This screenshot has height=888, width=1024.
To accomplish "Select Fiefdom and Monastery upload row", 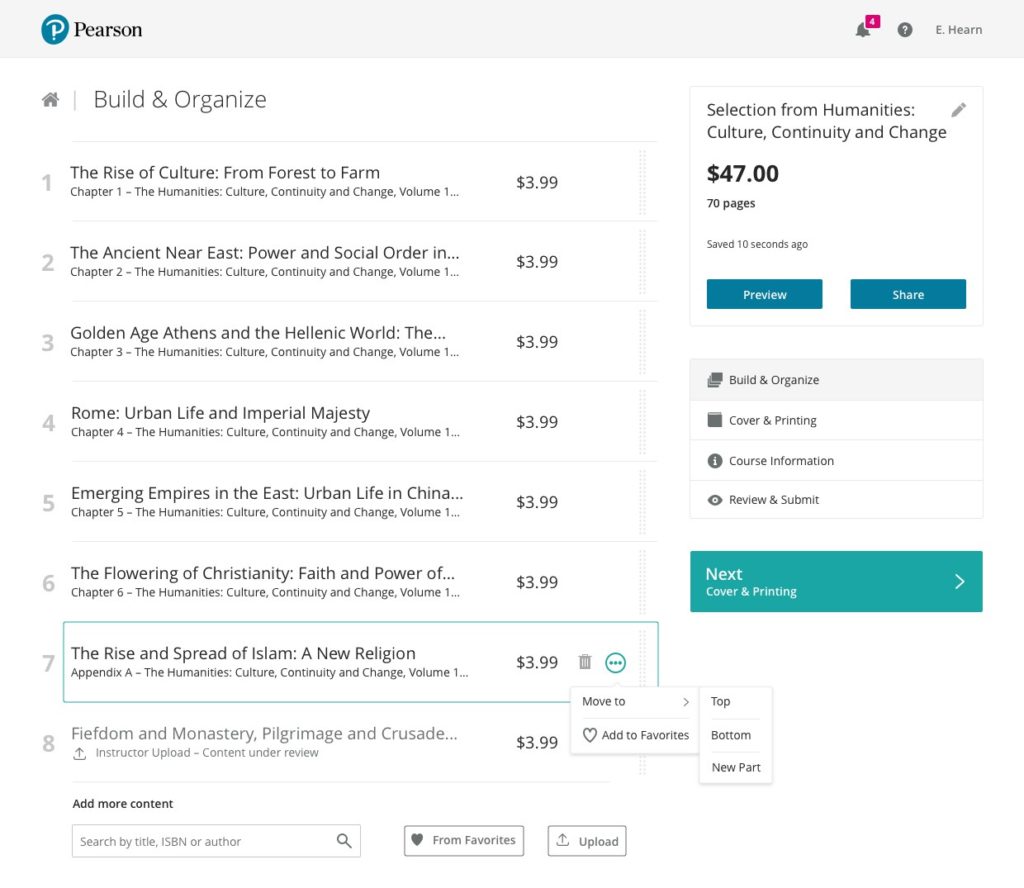I will [340, 742].
